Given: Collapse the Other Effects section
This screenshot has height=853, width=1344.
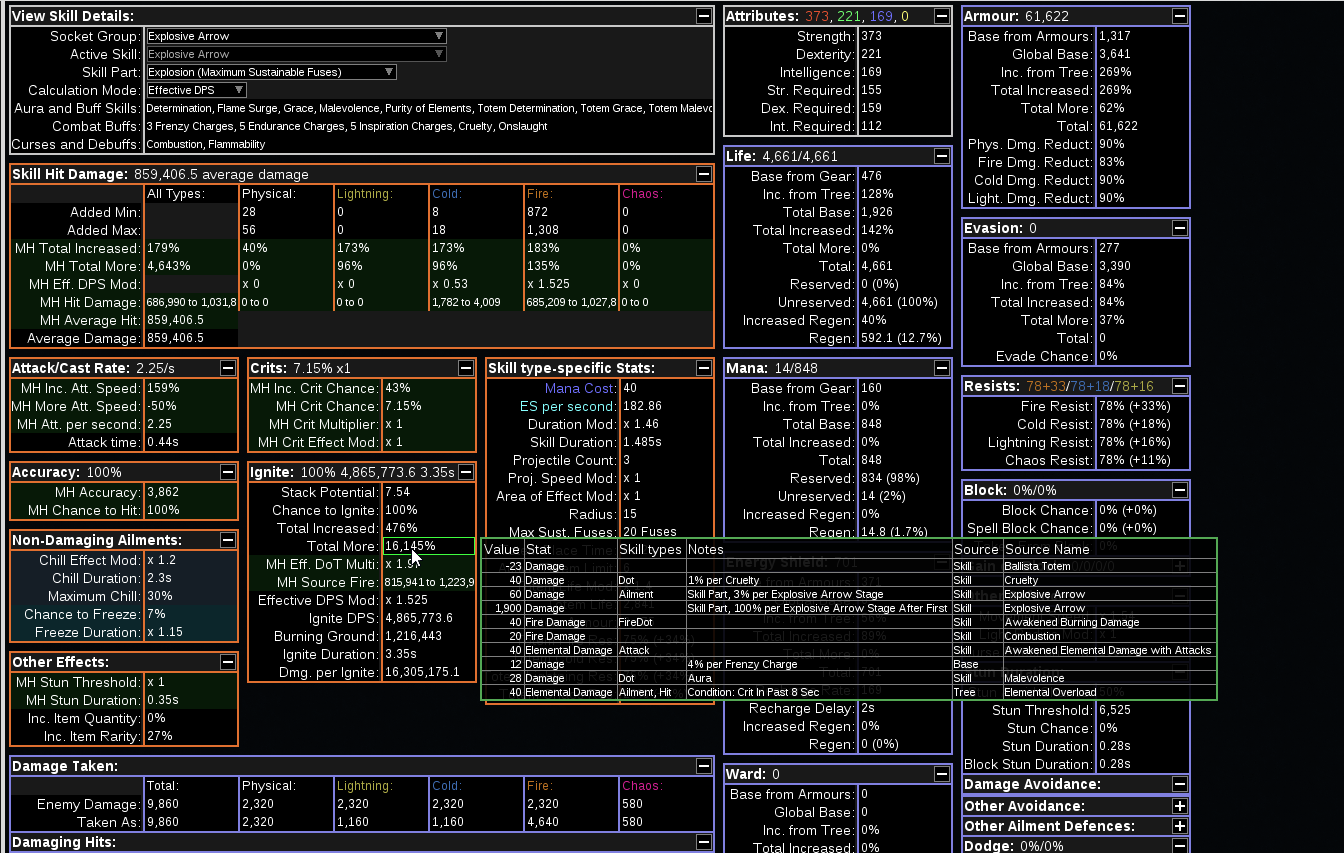Looking at the screenshot, I should pos(228,662).
